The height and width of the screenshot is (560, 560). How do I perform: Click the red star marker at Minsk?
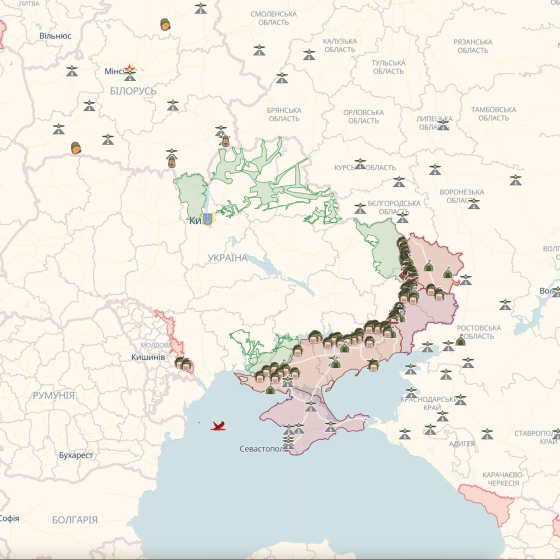click(x=129, y=69)
